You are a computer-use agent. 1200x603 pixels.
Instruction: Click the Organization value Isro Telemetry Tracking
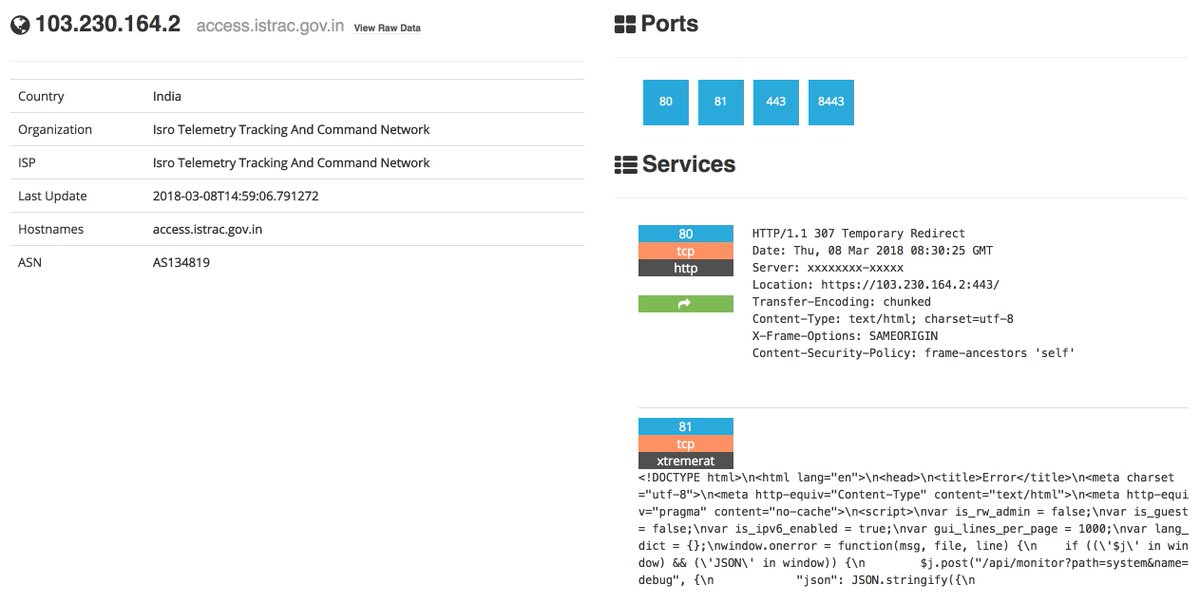(291, 130)
